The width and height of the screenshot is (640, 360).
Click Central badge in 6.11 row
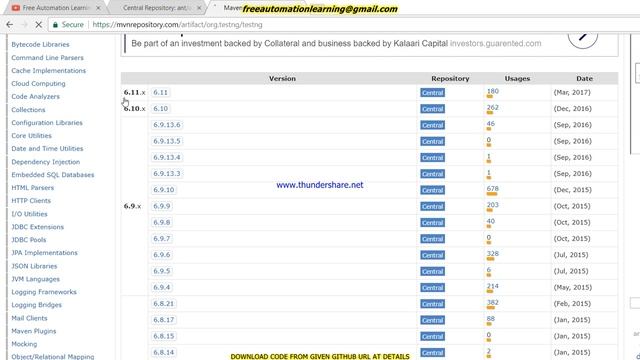(x=433, y=93)
